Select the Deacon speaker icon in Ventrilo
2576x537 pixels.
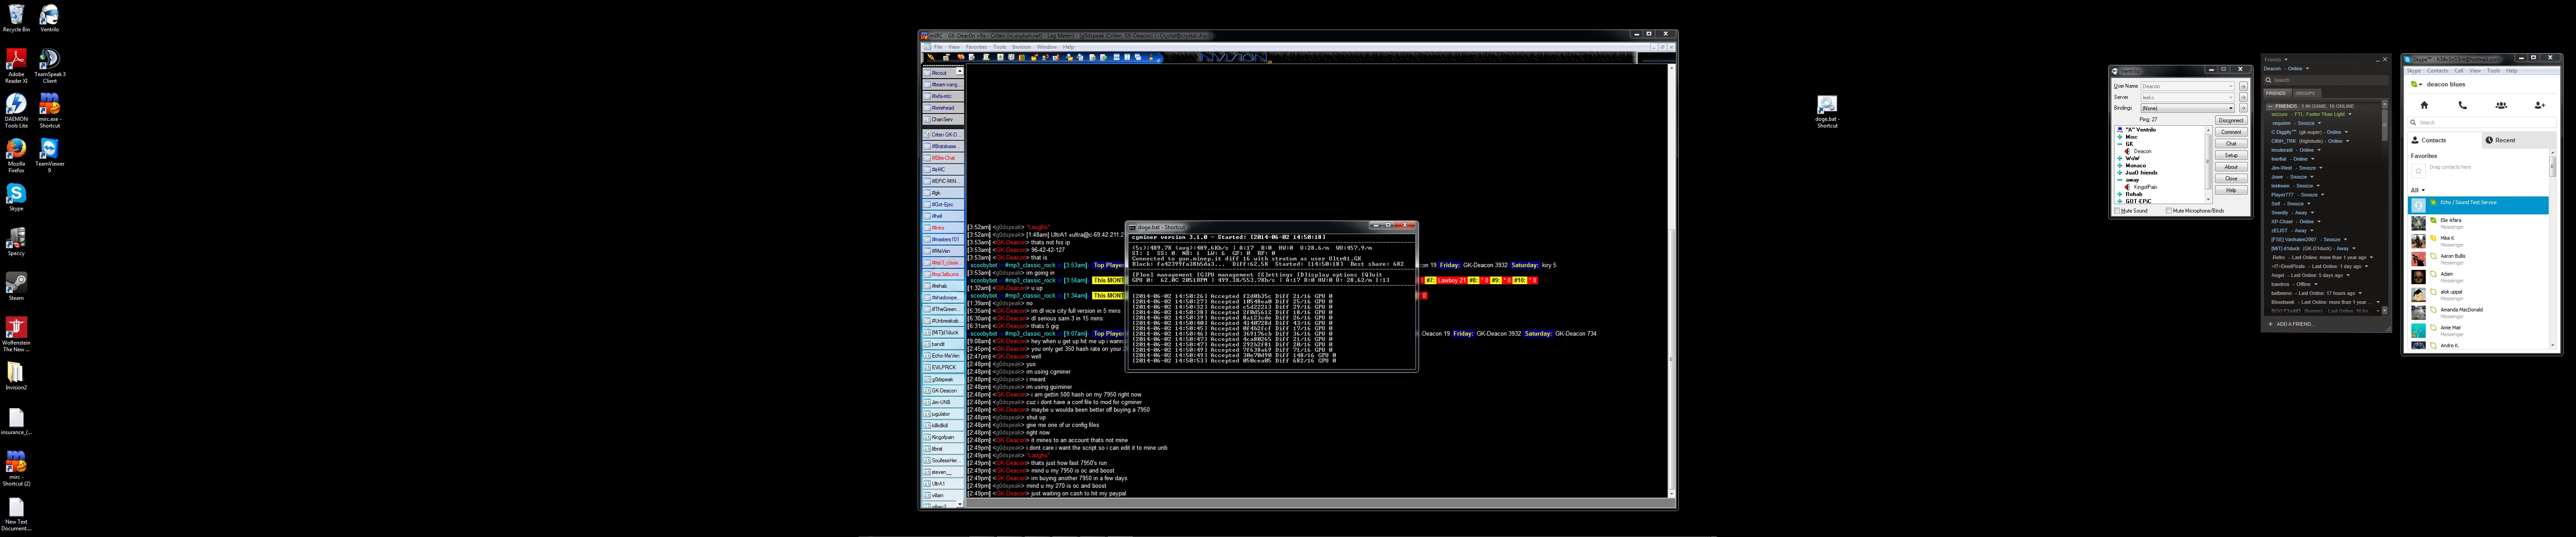click(x=2127, y=151)
